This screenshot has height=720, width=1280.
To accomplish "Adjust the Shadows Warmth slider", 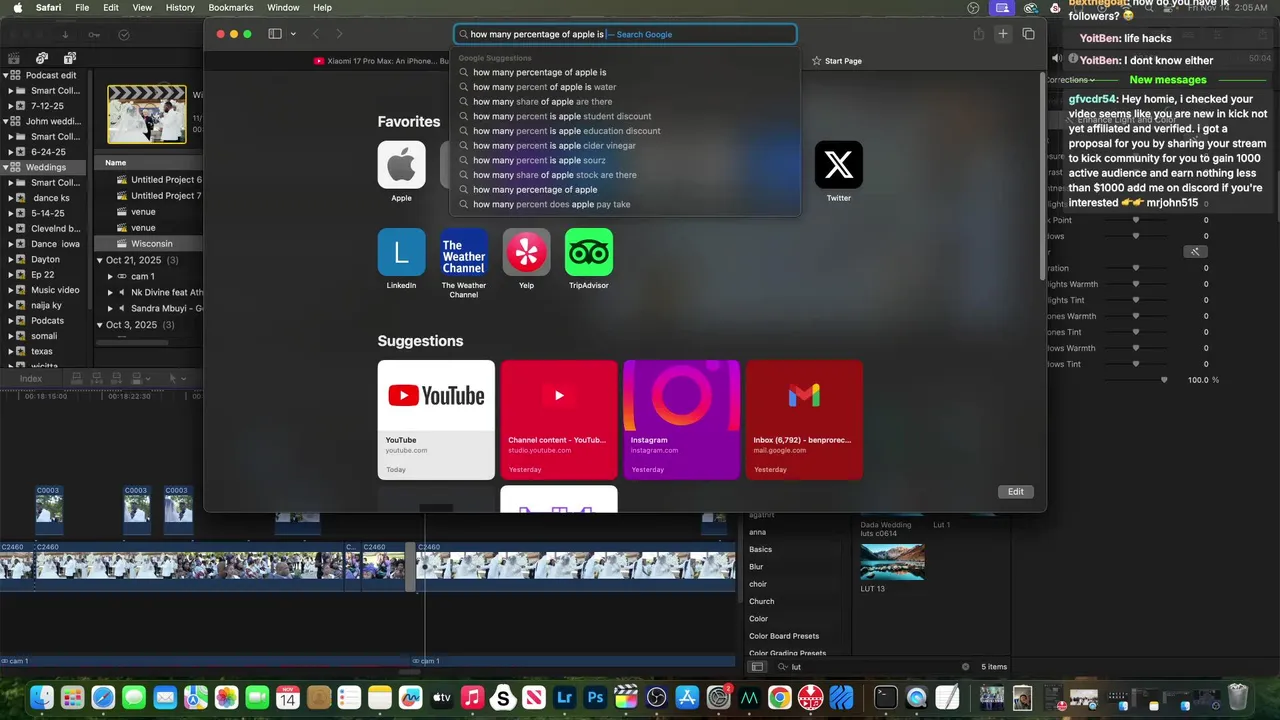I will click(1136, 348).
